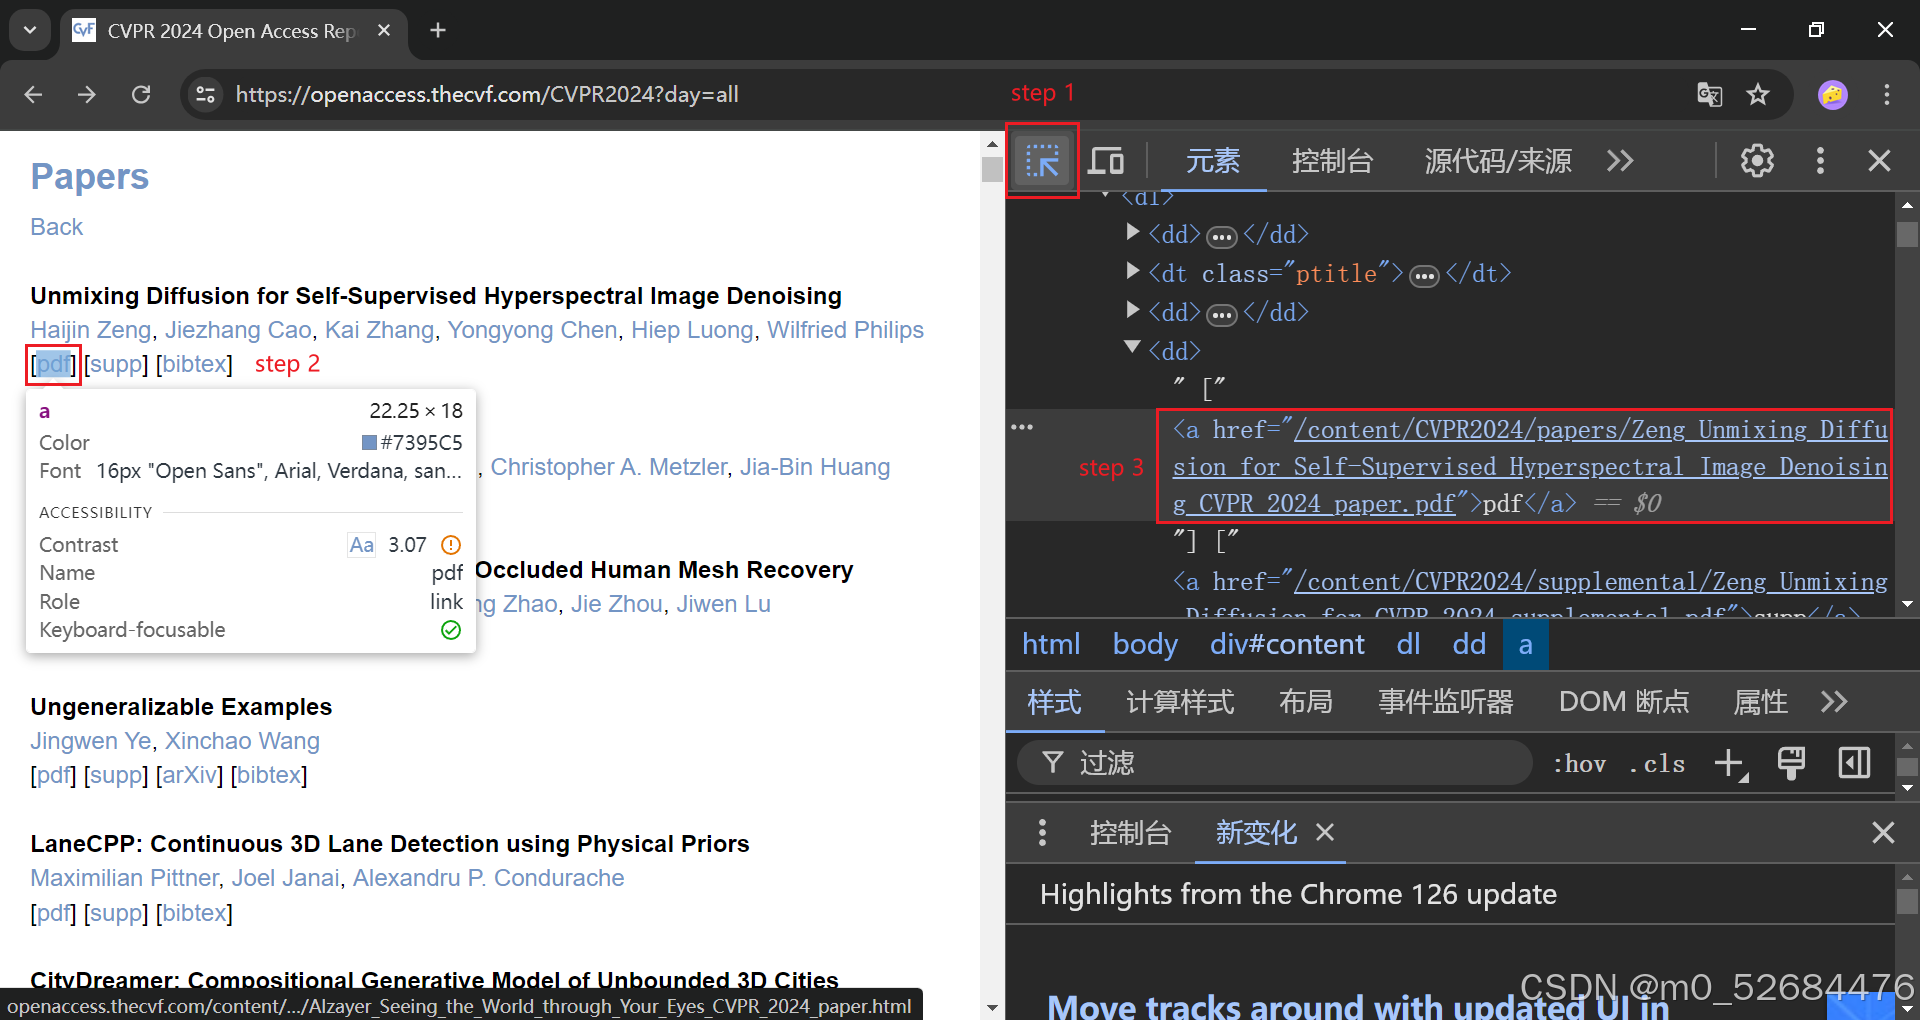
Task: Go back to previous page
Action: (x=33, y=94)
